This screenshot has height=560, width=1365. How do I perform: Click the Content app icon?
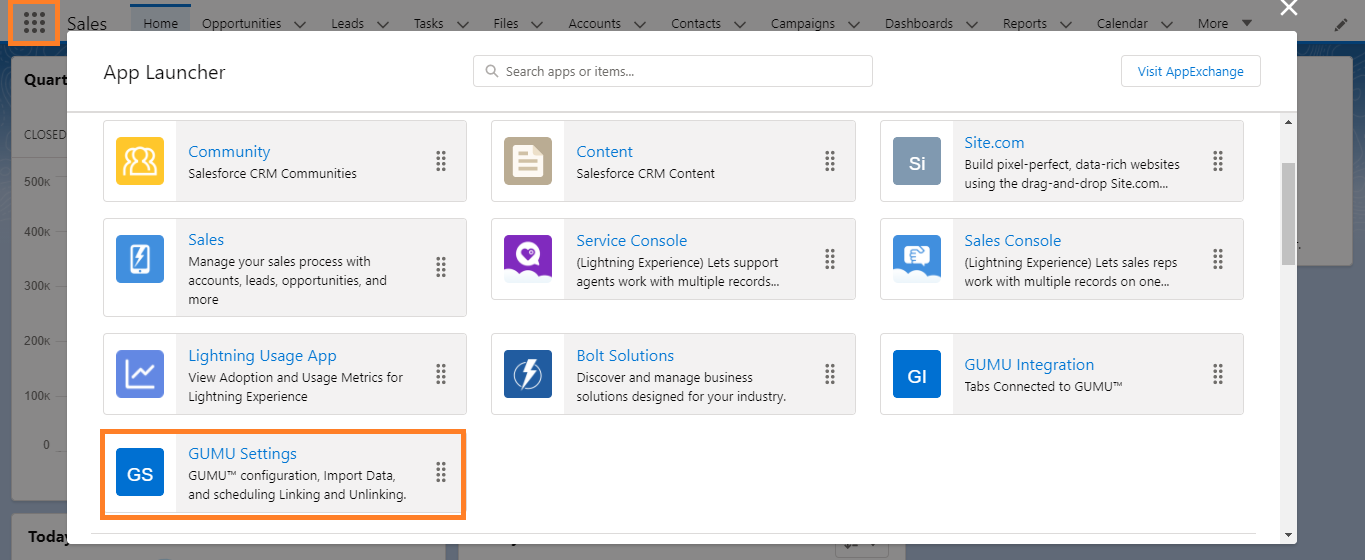(x=528, y=161)
